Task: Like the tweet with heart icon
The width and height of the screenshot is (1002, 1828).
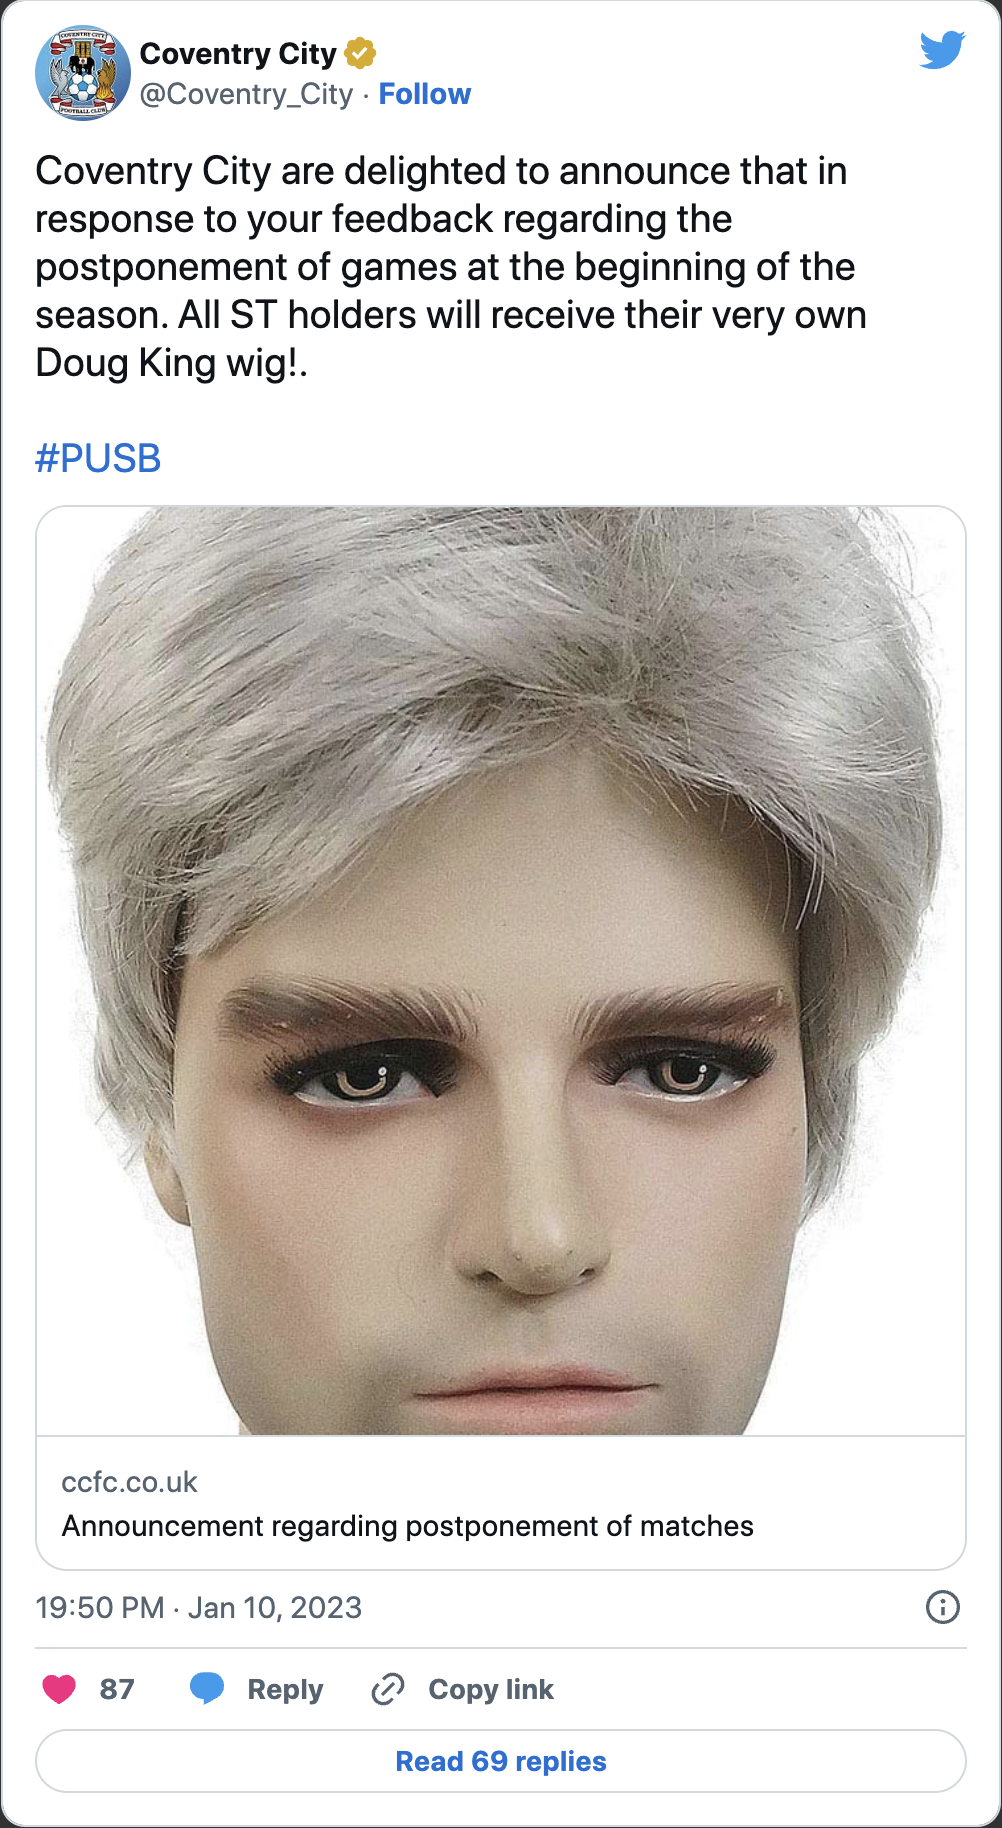Action: coord(60,1689)
